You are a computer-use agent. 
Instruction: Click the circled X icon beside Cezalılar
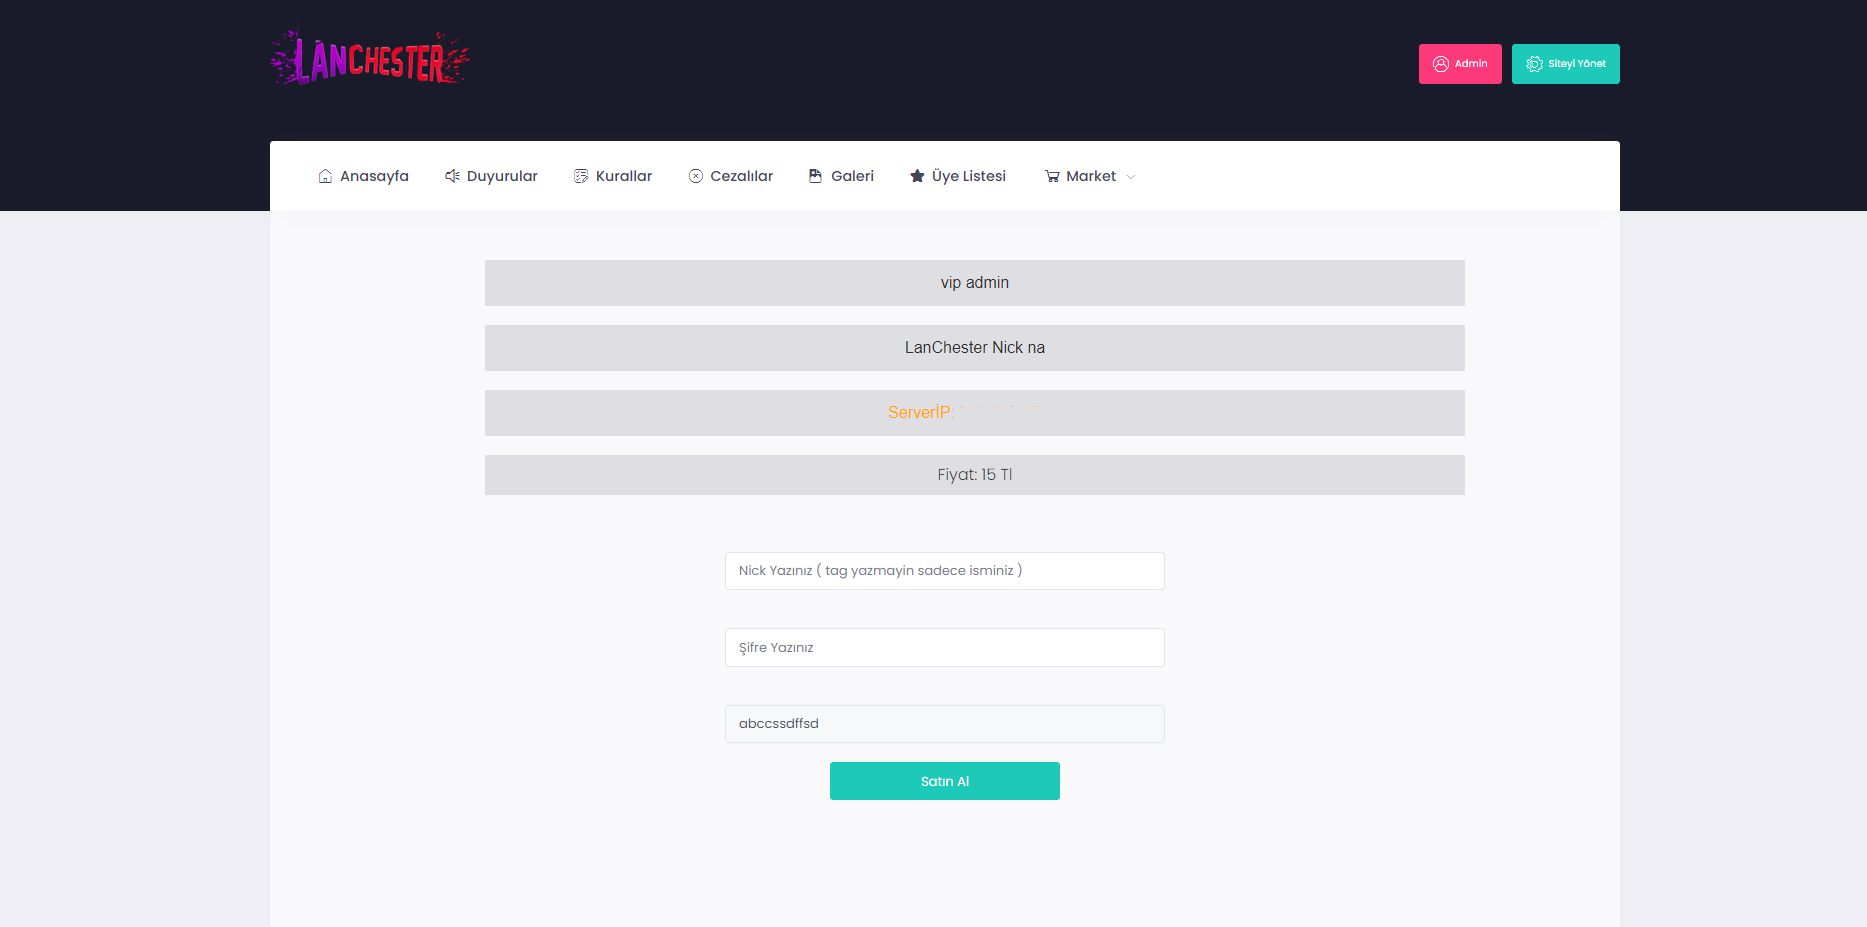(x=696, y=176)
